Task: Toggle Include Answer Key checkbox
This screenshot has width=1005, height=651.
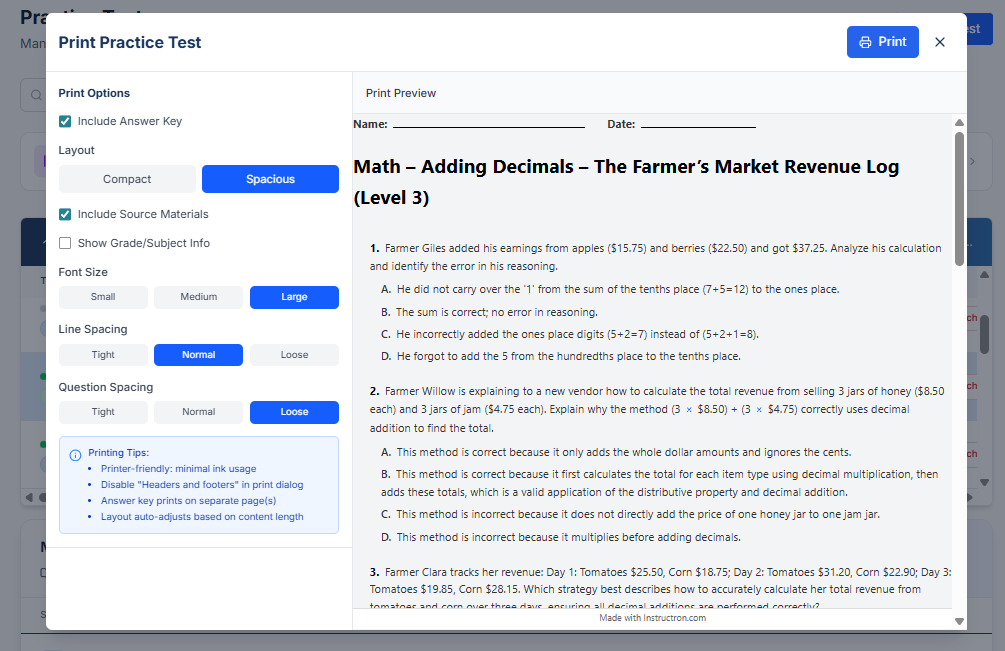Action: [x=65, y=121]
